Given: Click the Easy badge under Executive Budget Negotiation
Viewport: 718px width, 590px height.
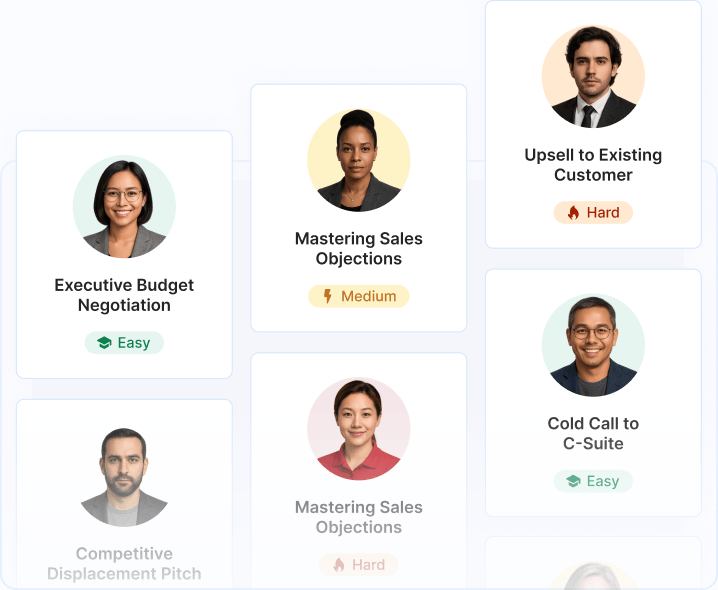Looking at the screenshot, I should pyautogui.click(x=124, y=343).
